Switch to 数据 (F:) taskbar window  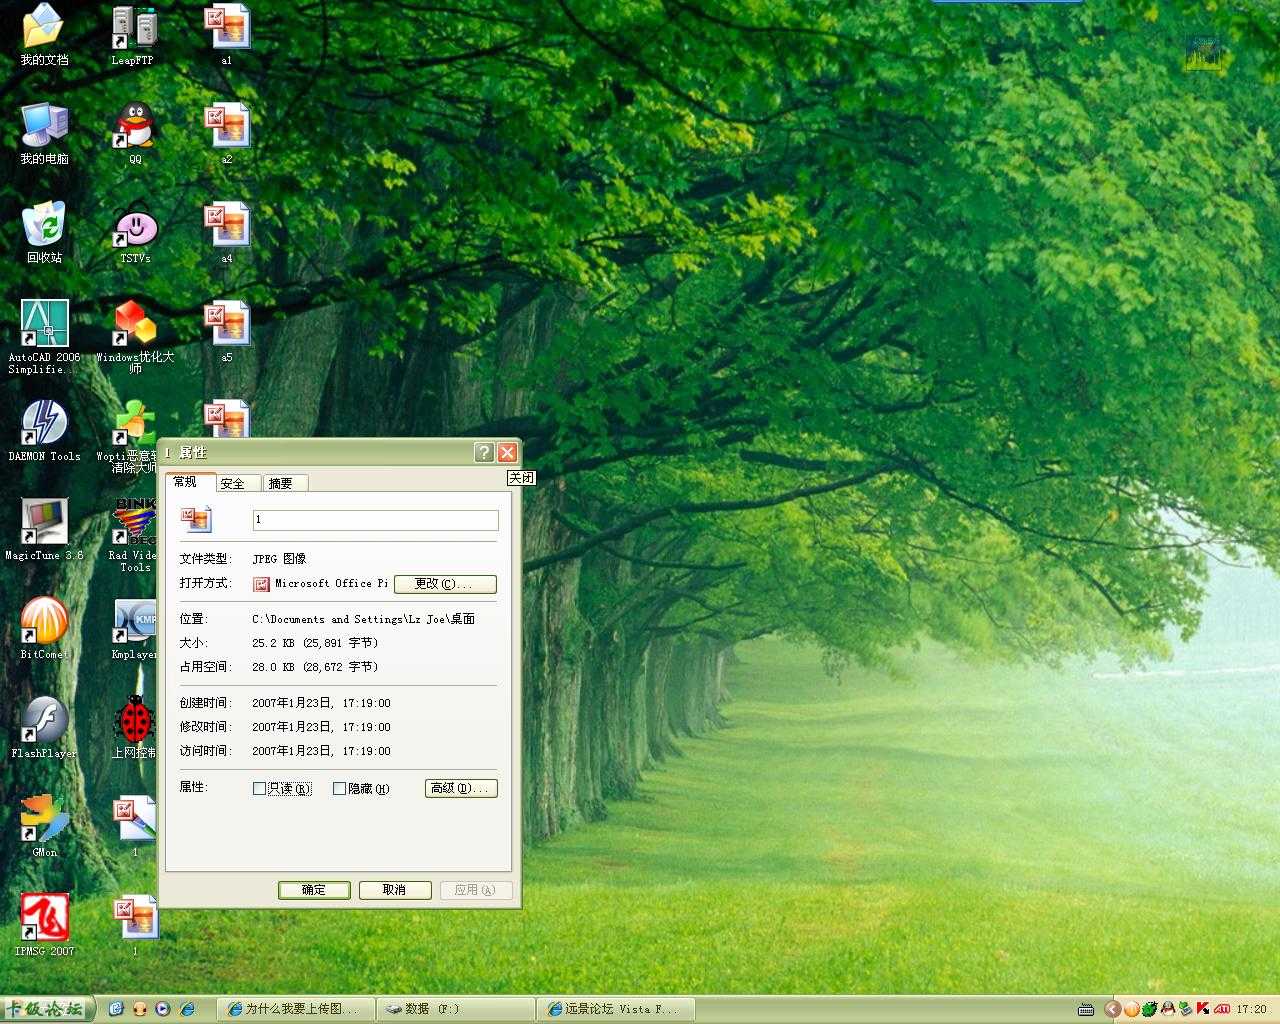tap(457, 1009)
